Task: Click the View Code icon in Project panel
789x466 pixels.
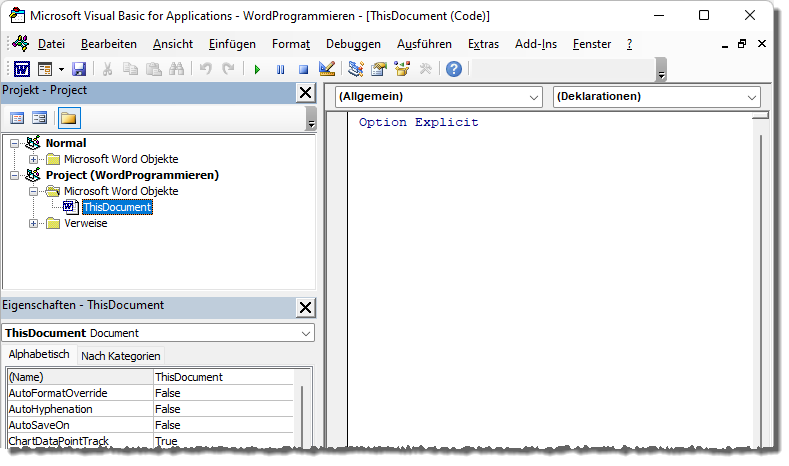Action: pos(17,118)
